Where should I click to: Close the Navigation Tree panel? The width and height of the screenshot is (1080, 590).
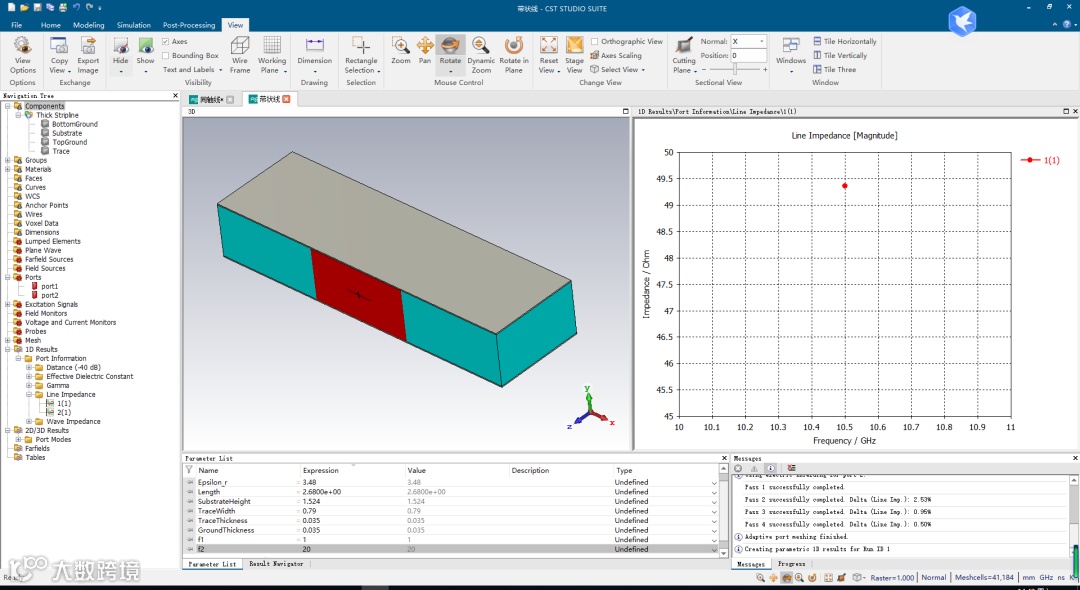(x=175, y=96)
